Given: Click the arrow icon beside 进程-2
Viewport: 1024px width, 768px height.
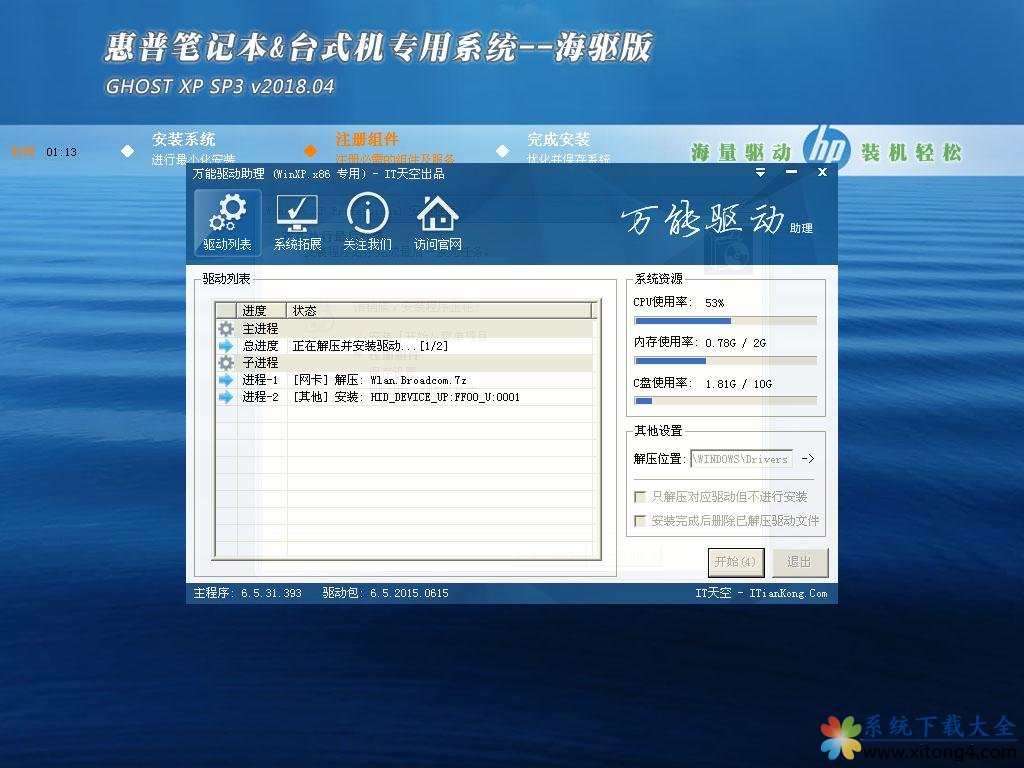Looking at the screenshot, I should (226, 396).
